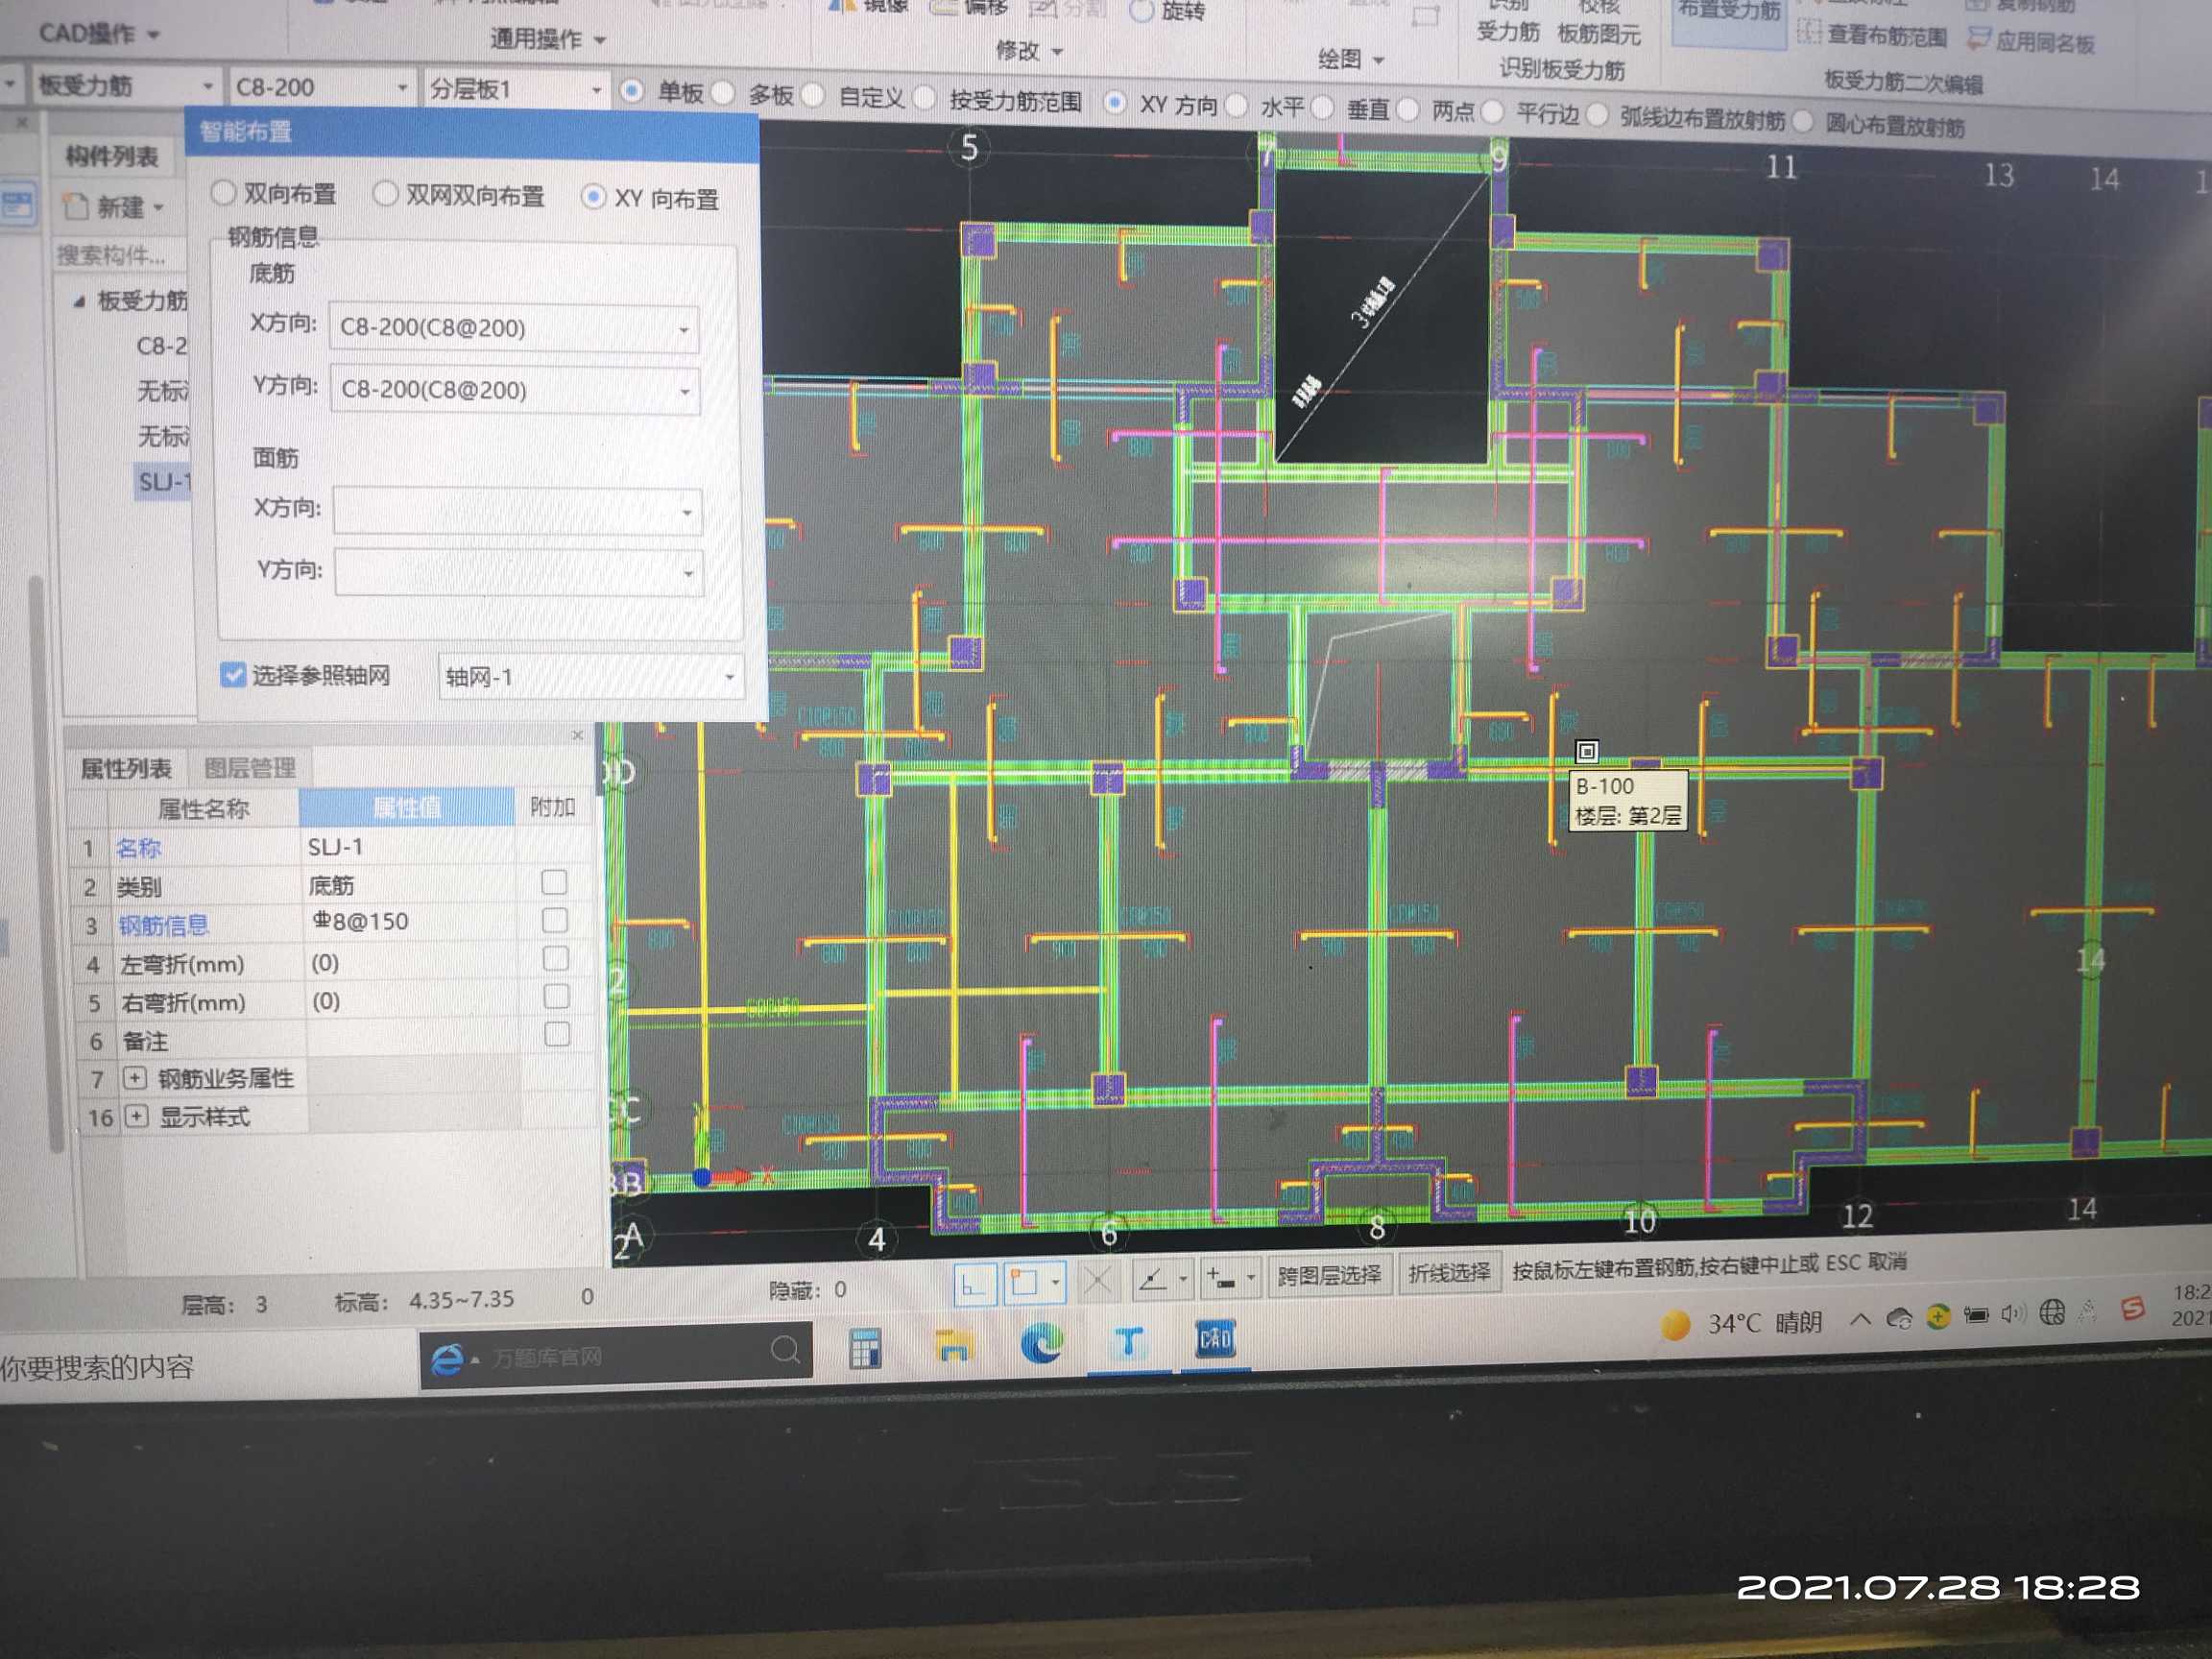Screen dimensions: 2212x1659
Task: Switch to 属性列表 tab
Action: point(126,768)
